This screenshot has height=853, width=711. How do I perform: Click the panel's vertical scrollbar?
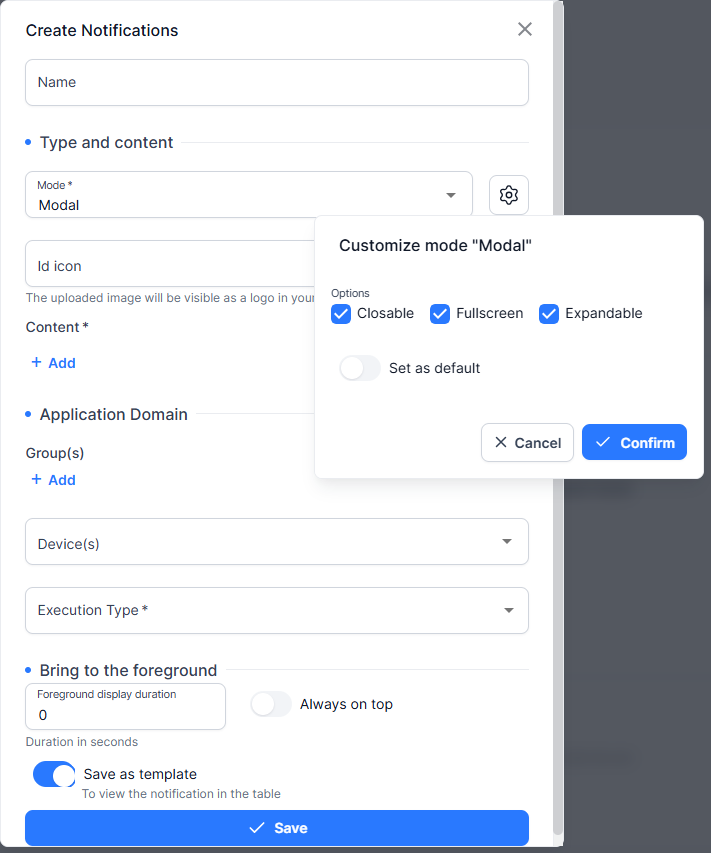pos(558,418)
